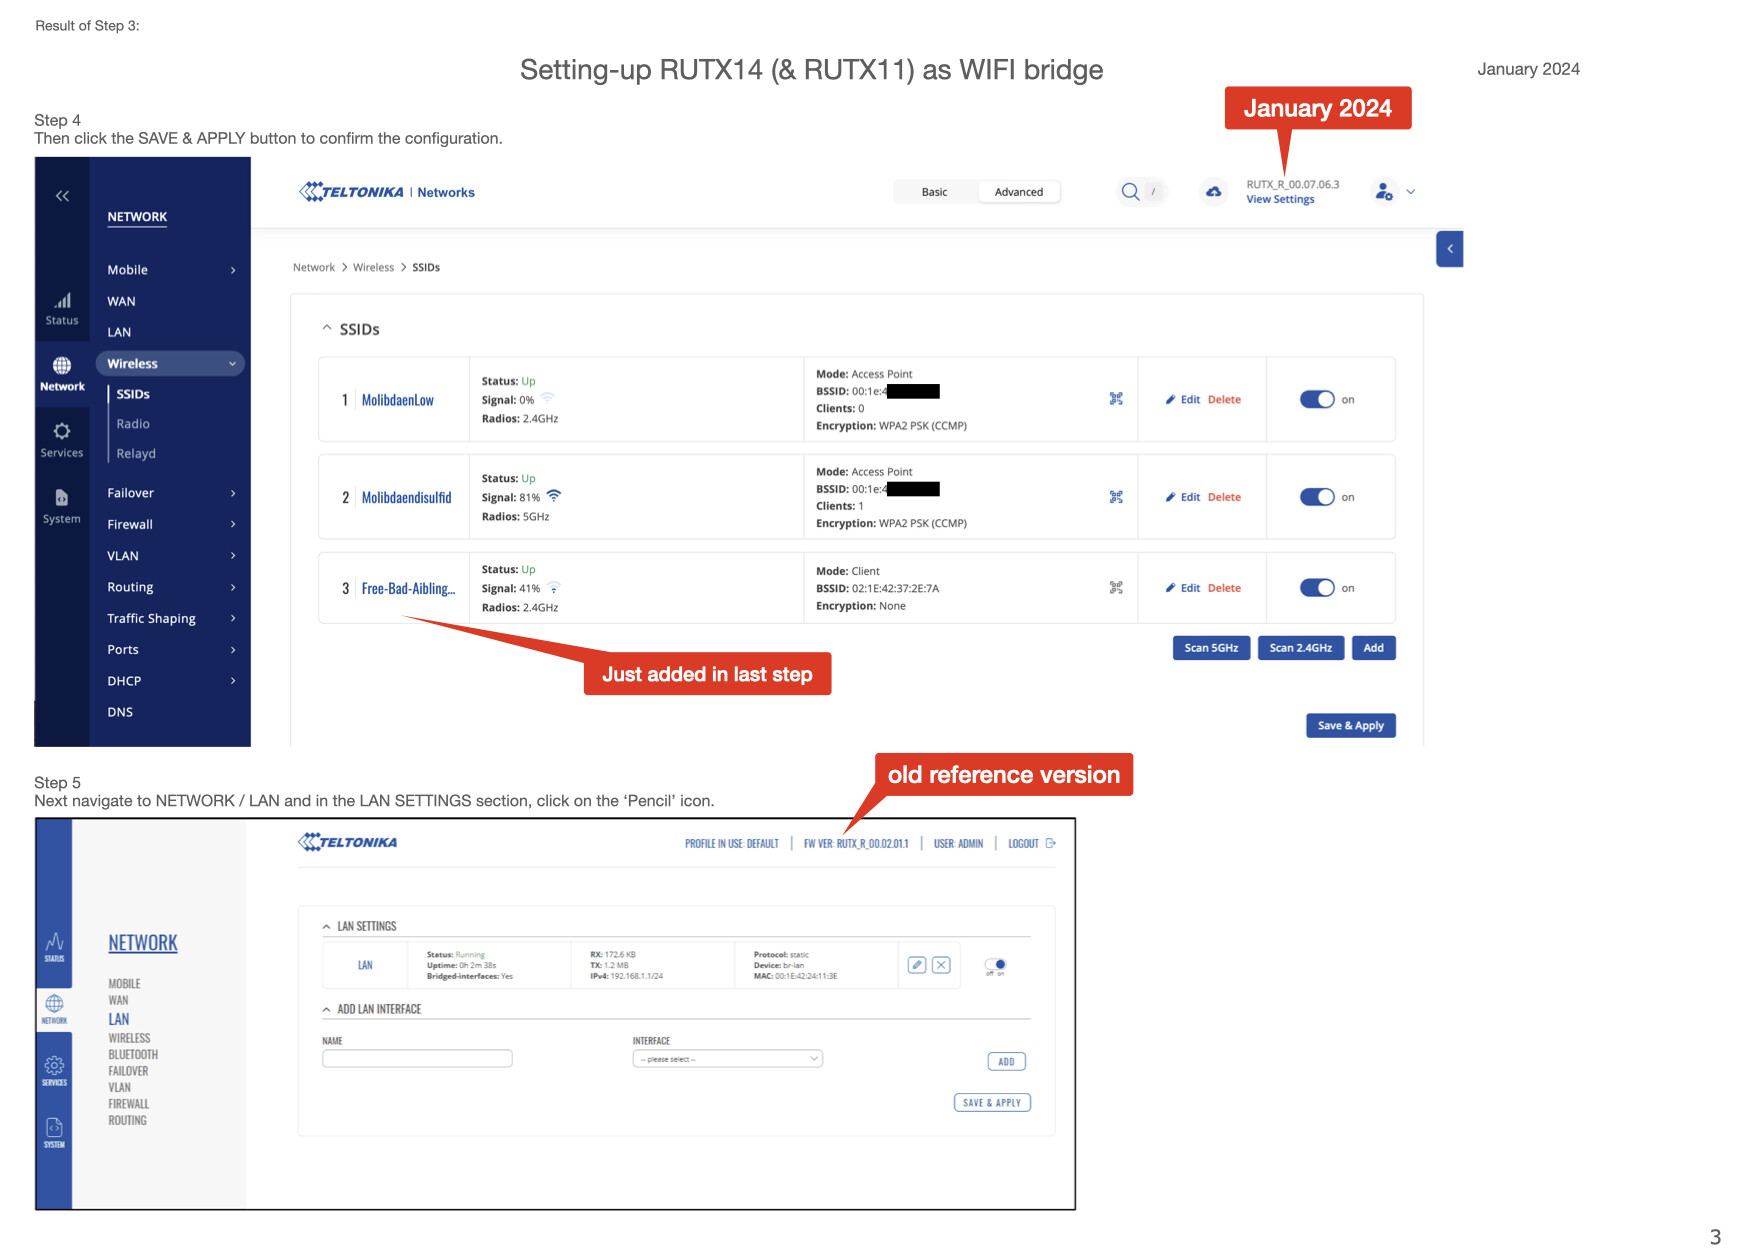
Task: Collapse the LAN SETTINGS section
Action: pyautogui.click(x=326, y=927)
